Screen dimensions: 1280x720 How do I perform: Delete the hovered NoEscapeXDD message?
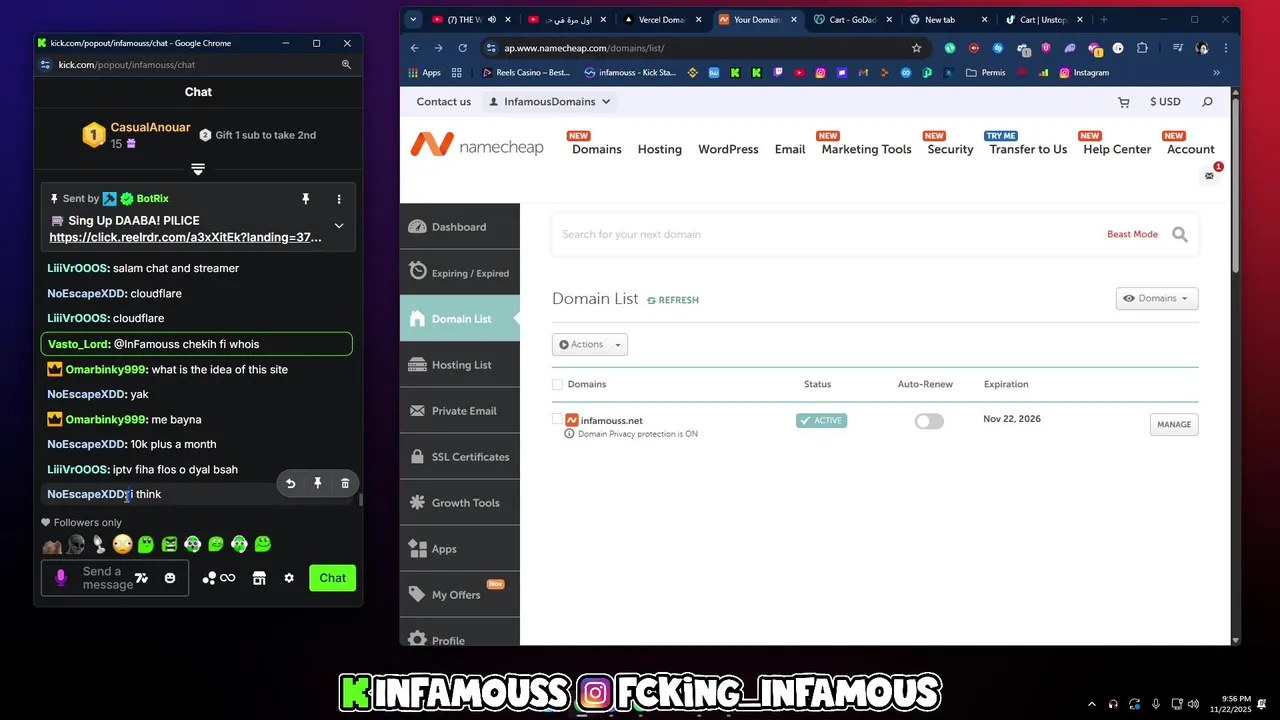345,484
